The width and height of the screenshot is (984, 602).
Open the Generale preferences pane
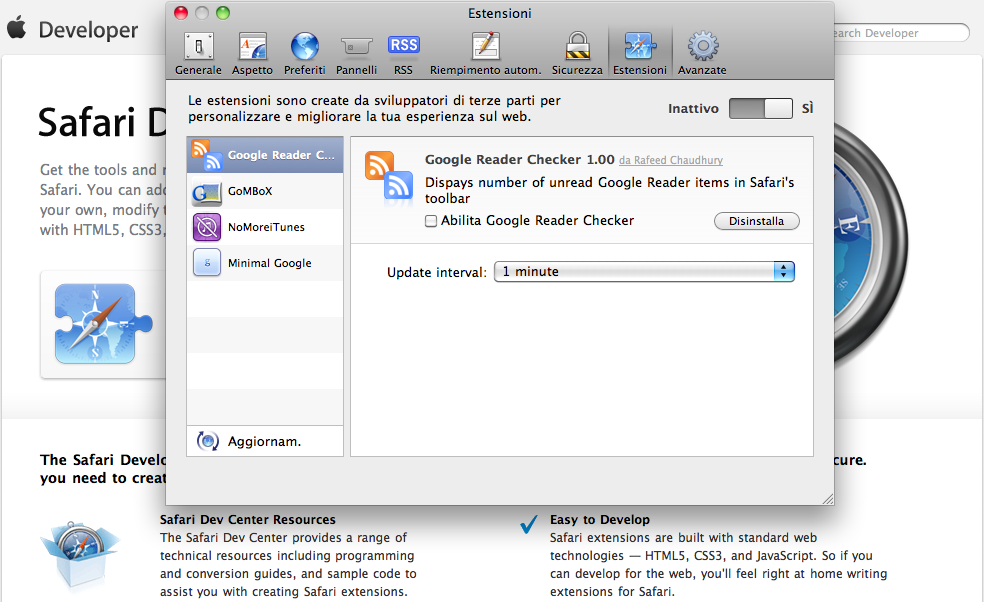(x=198, y=54)
